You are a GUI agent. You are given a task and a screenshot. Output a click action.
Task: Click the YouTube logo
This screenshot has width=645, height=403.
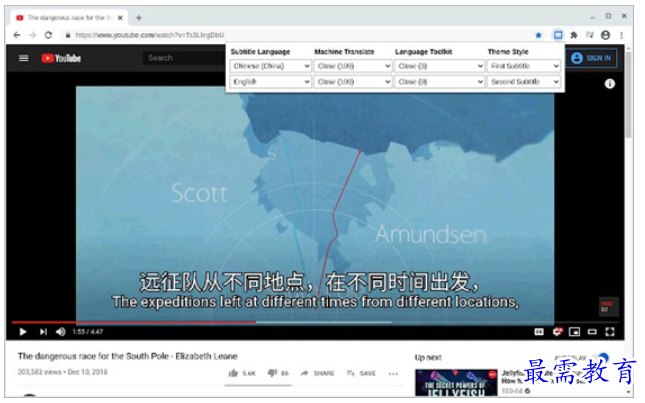tap(61, 58)
